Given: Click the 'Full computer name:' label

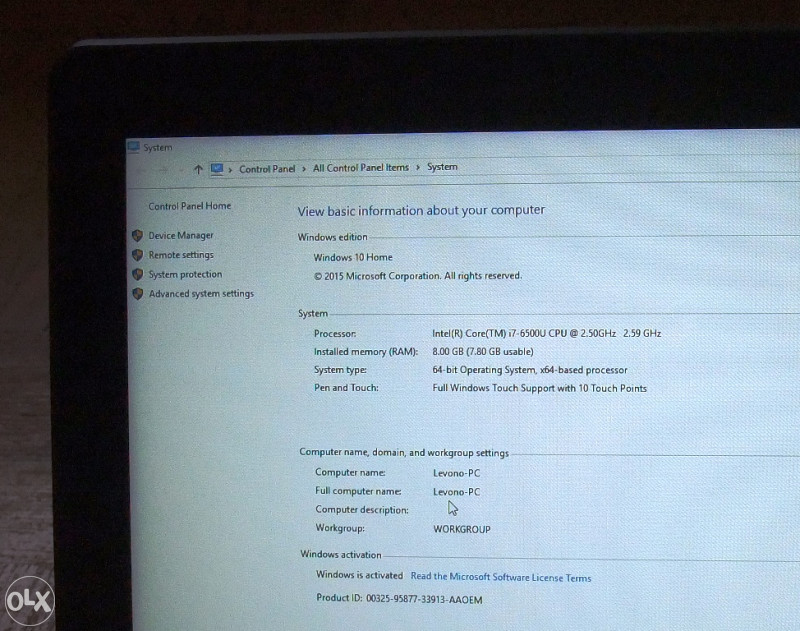Looking at the screenshot, I should [358, 491].
